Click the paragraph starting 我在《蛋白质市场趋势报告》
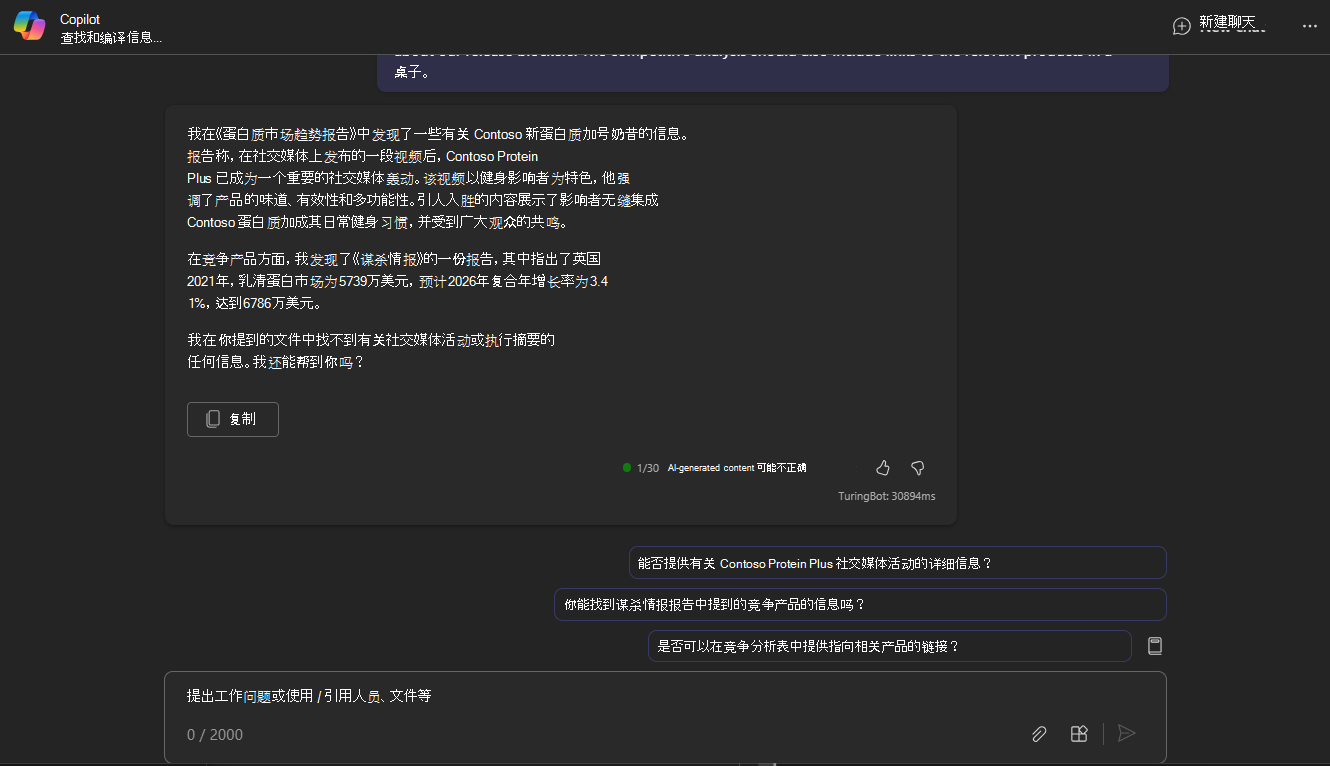Image resolution: width=1330 pixels, height=766 pixels. pos(438,178)
